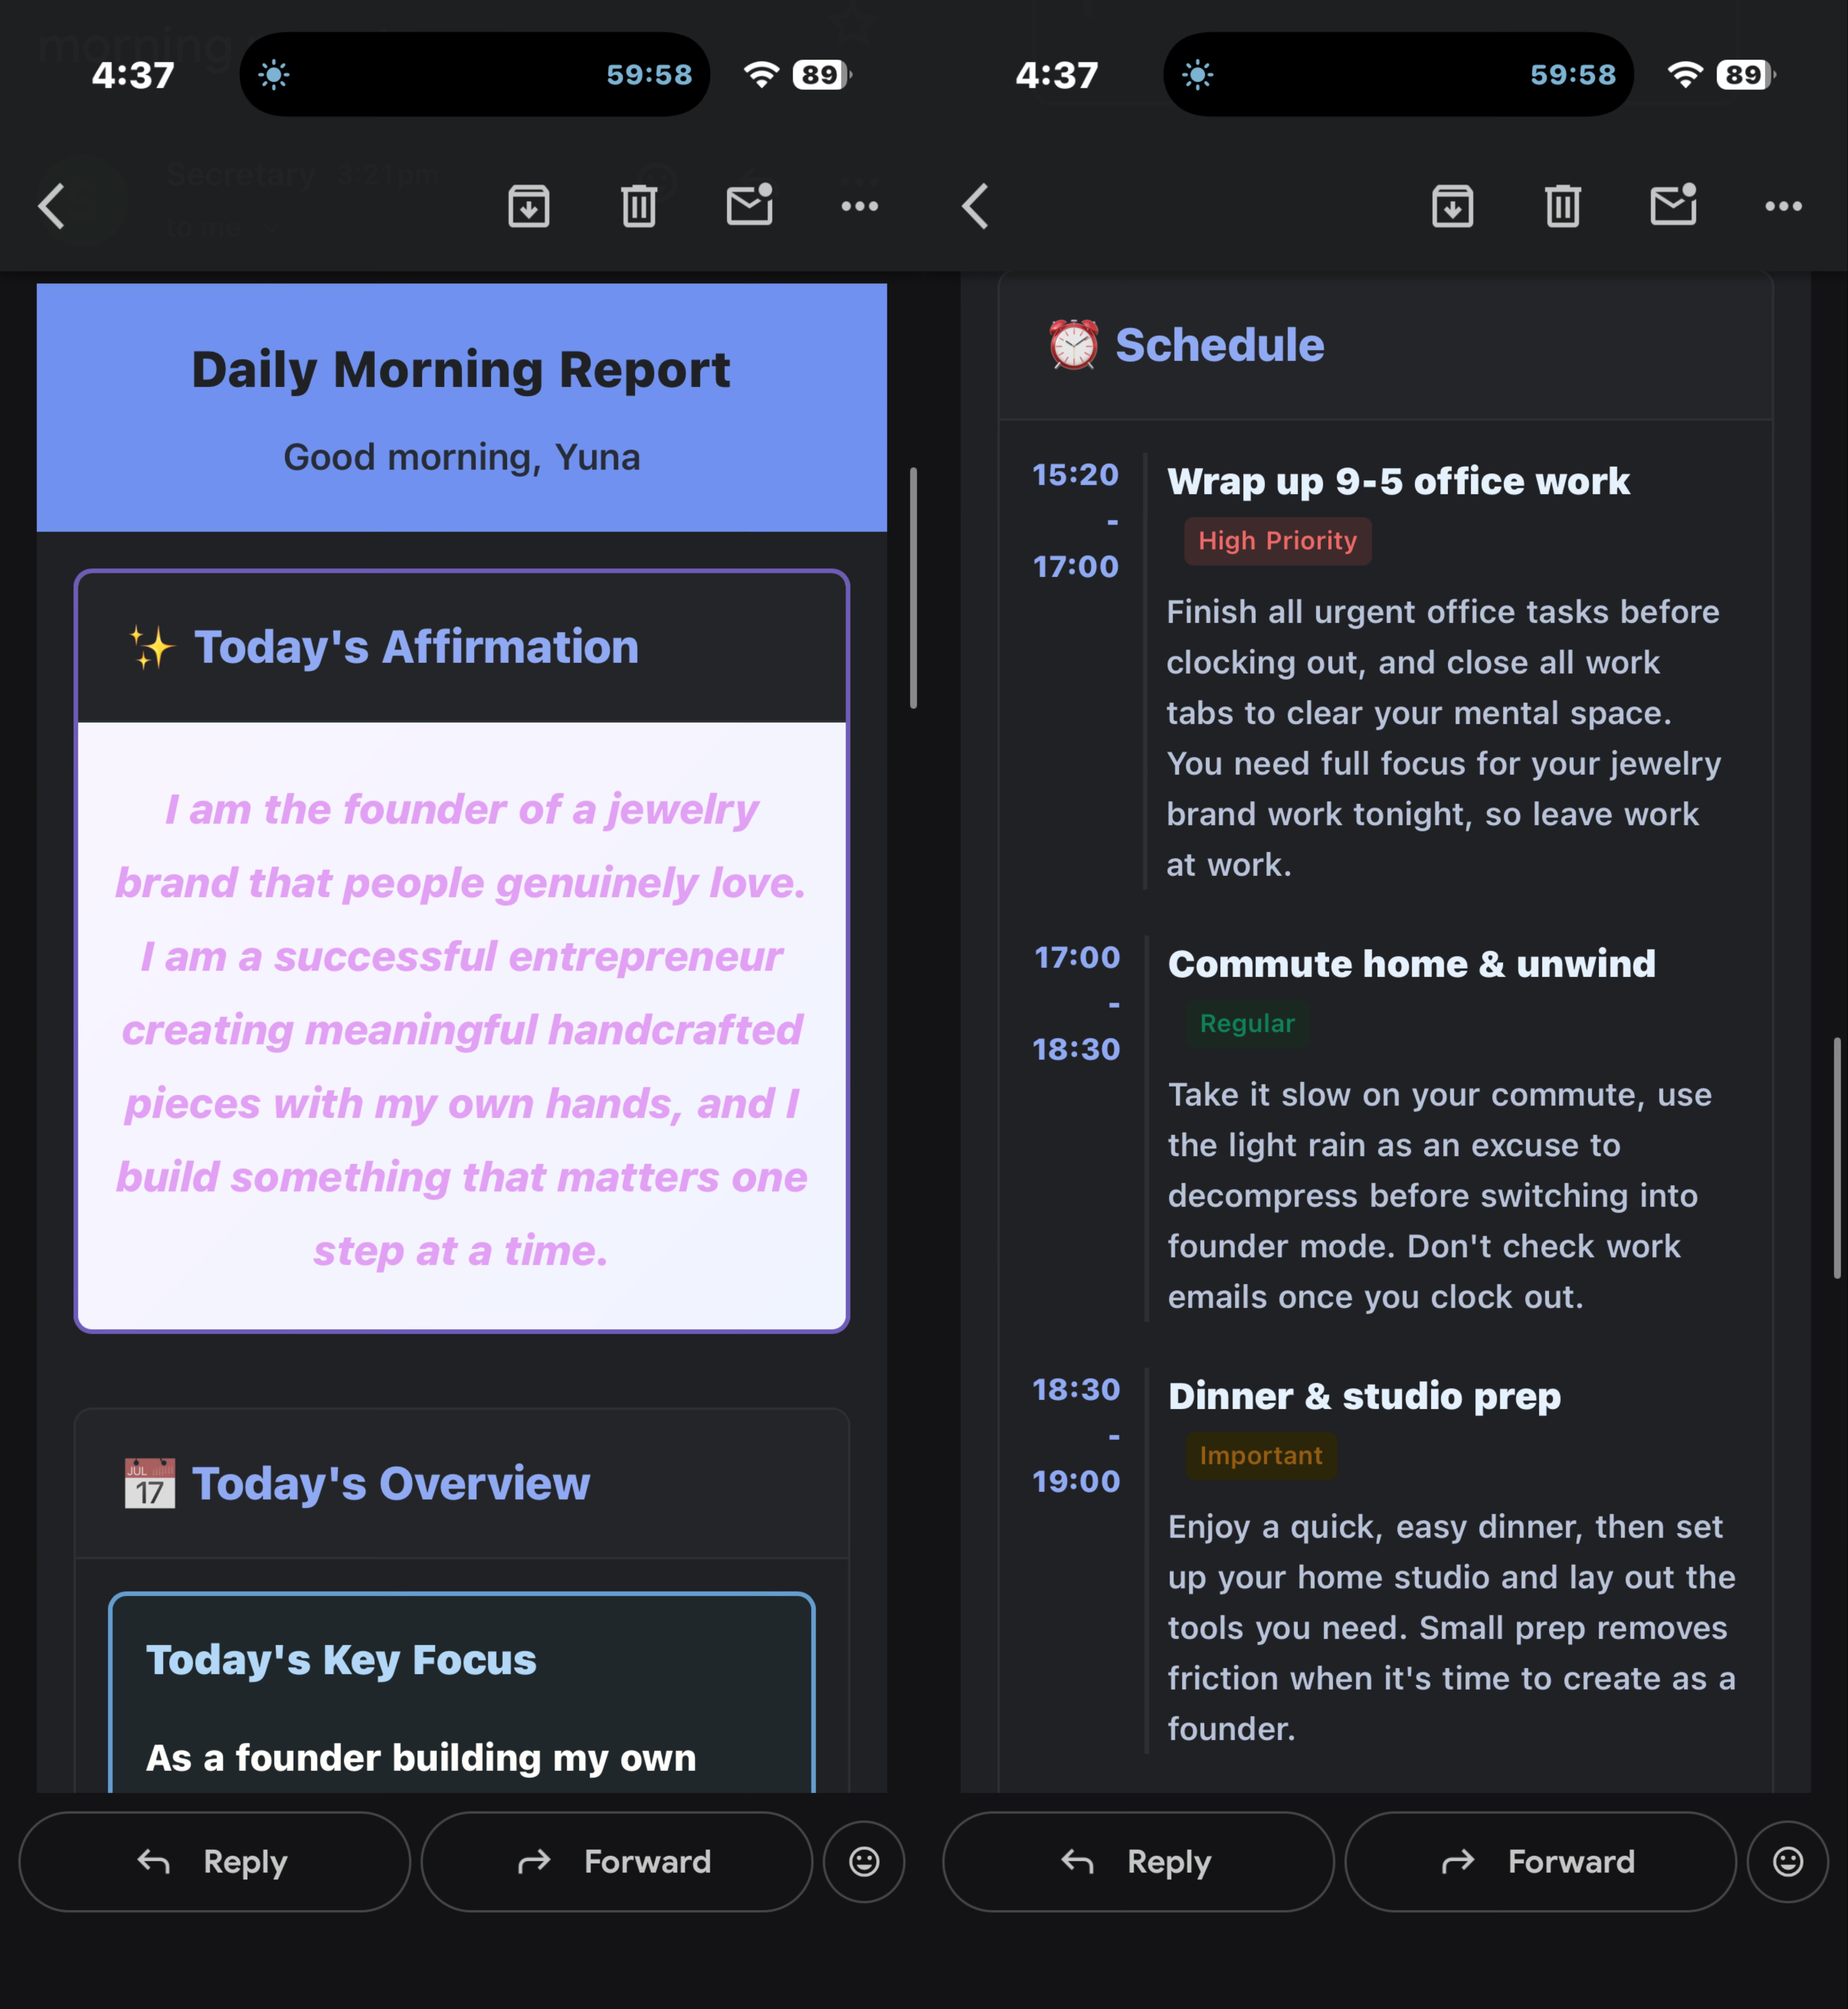Image resolution: width=1848 pixels, height=2009 pixels.
Task: Forward the Schedule email
Action: pos(1540,1861)
